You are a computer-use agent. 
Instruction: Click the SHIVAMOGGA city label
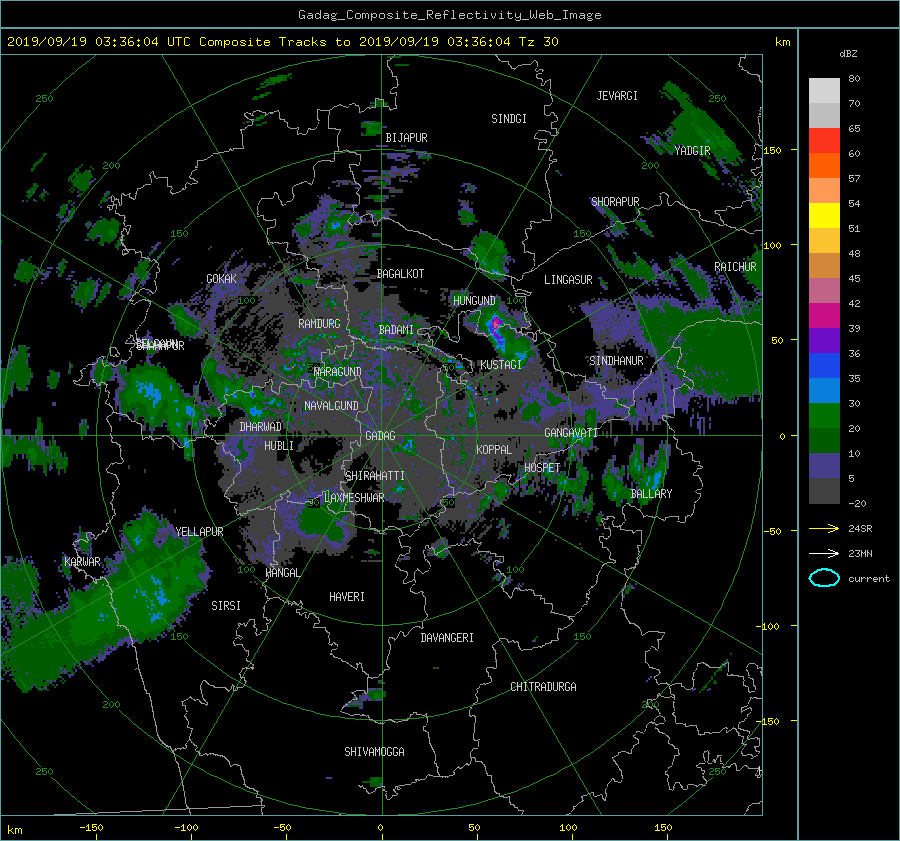(374, 751)
